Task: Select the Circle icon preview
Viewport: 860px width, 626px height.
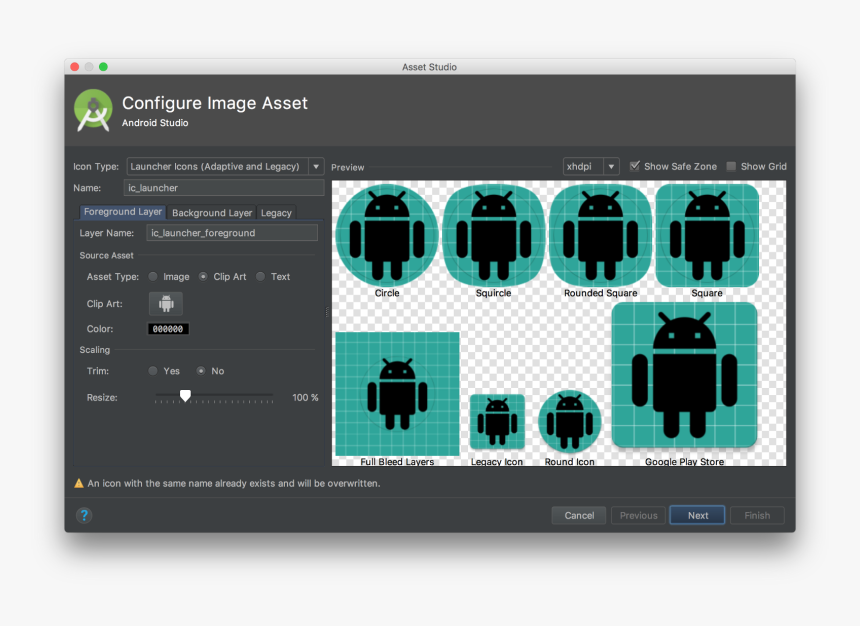Action: point(387,236)
